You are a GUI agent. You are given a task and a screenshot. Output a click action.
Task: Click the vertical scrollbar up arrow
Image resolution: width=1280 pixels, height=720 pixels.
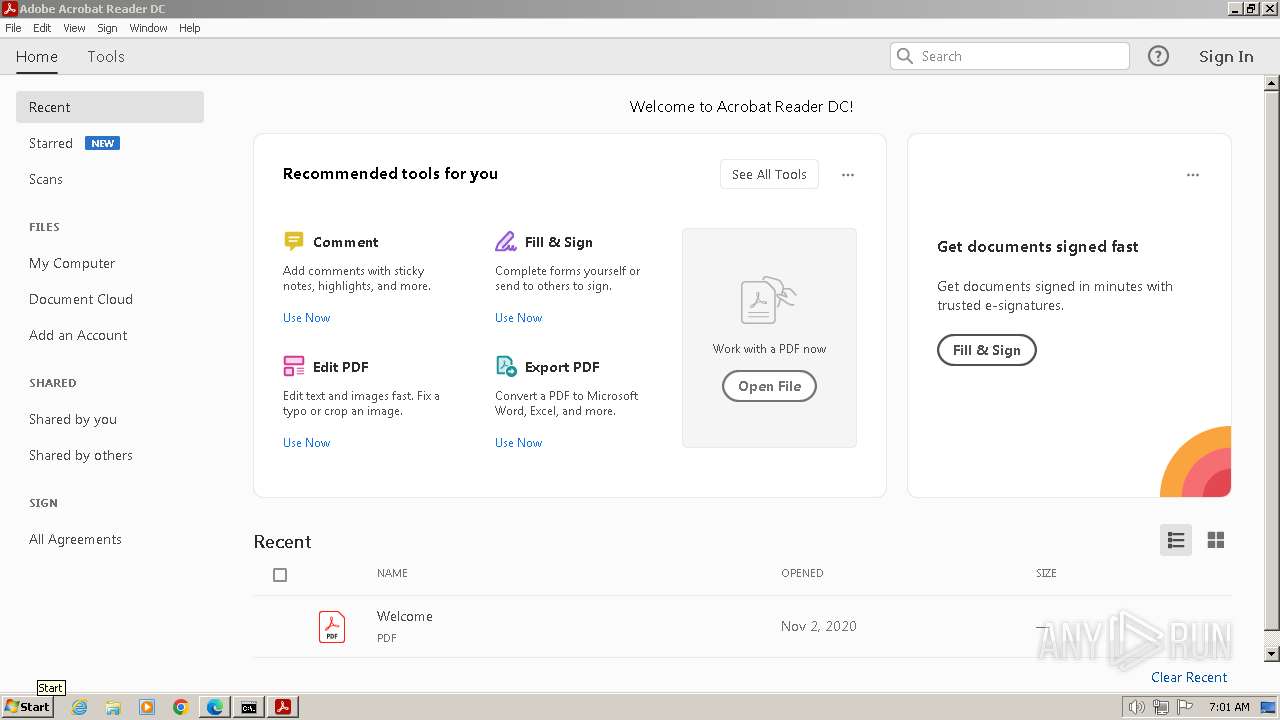click(1272, 84)
